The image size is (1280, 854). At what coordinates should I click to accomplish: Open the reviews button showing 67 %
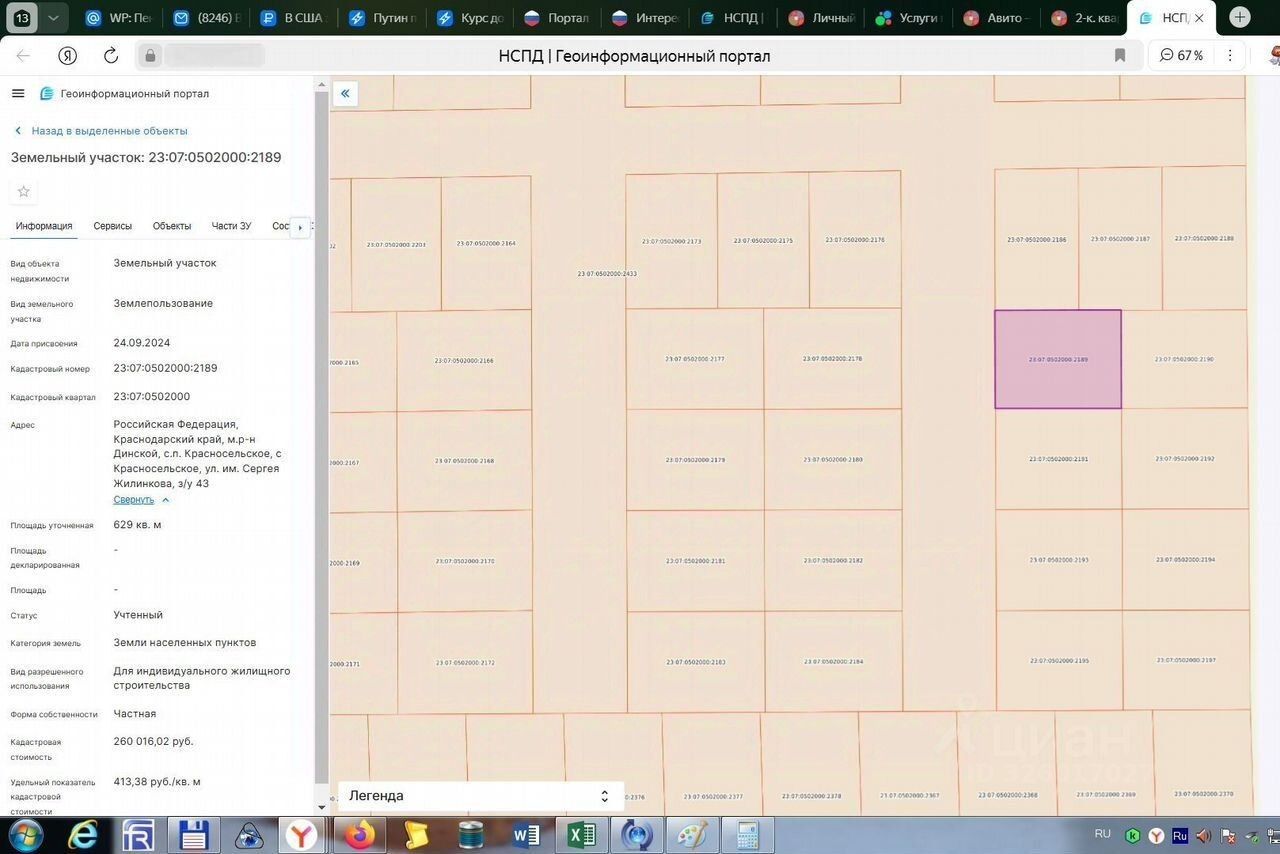pos(1181,56)
